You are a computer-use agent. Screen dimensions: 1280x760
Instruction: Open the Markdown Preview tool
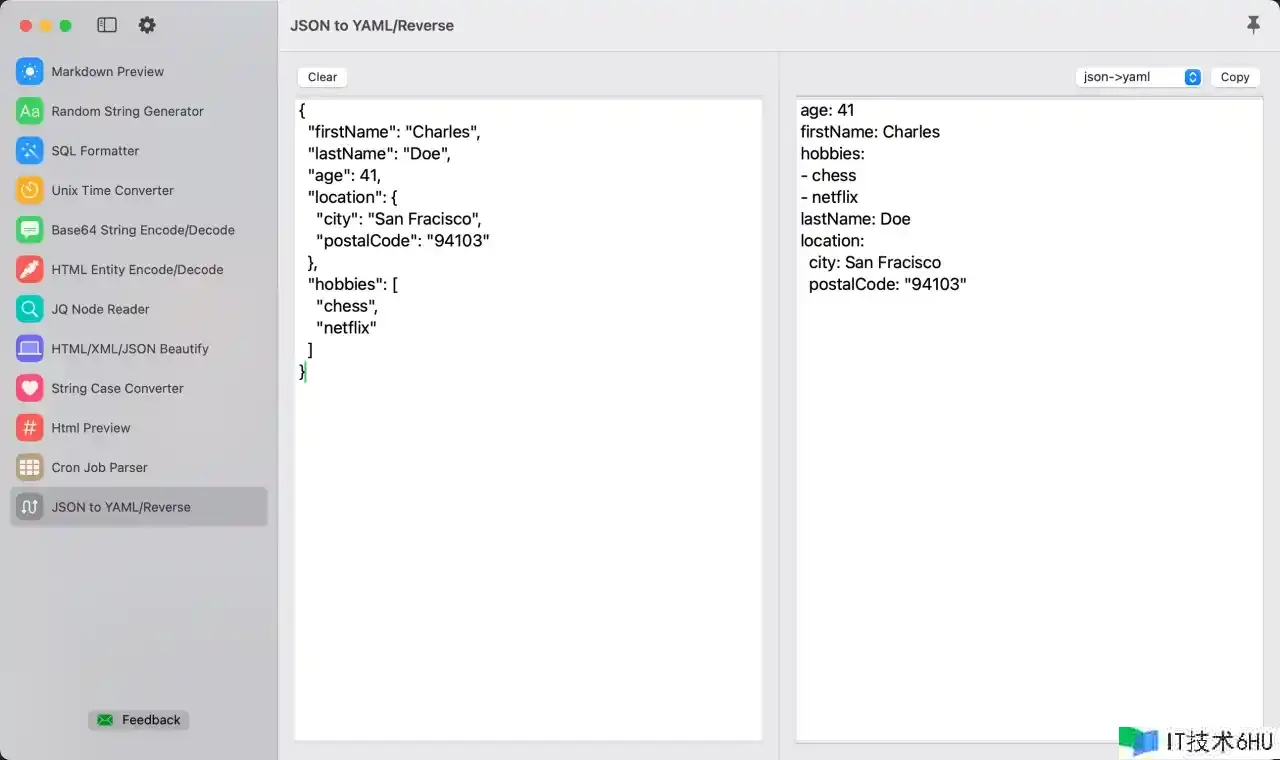(x=139, y=71)
